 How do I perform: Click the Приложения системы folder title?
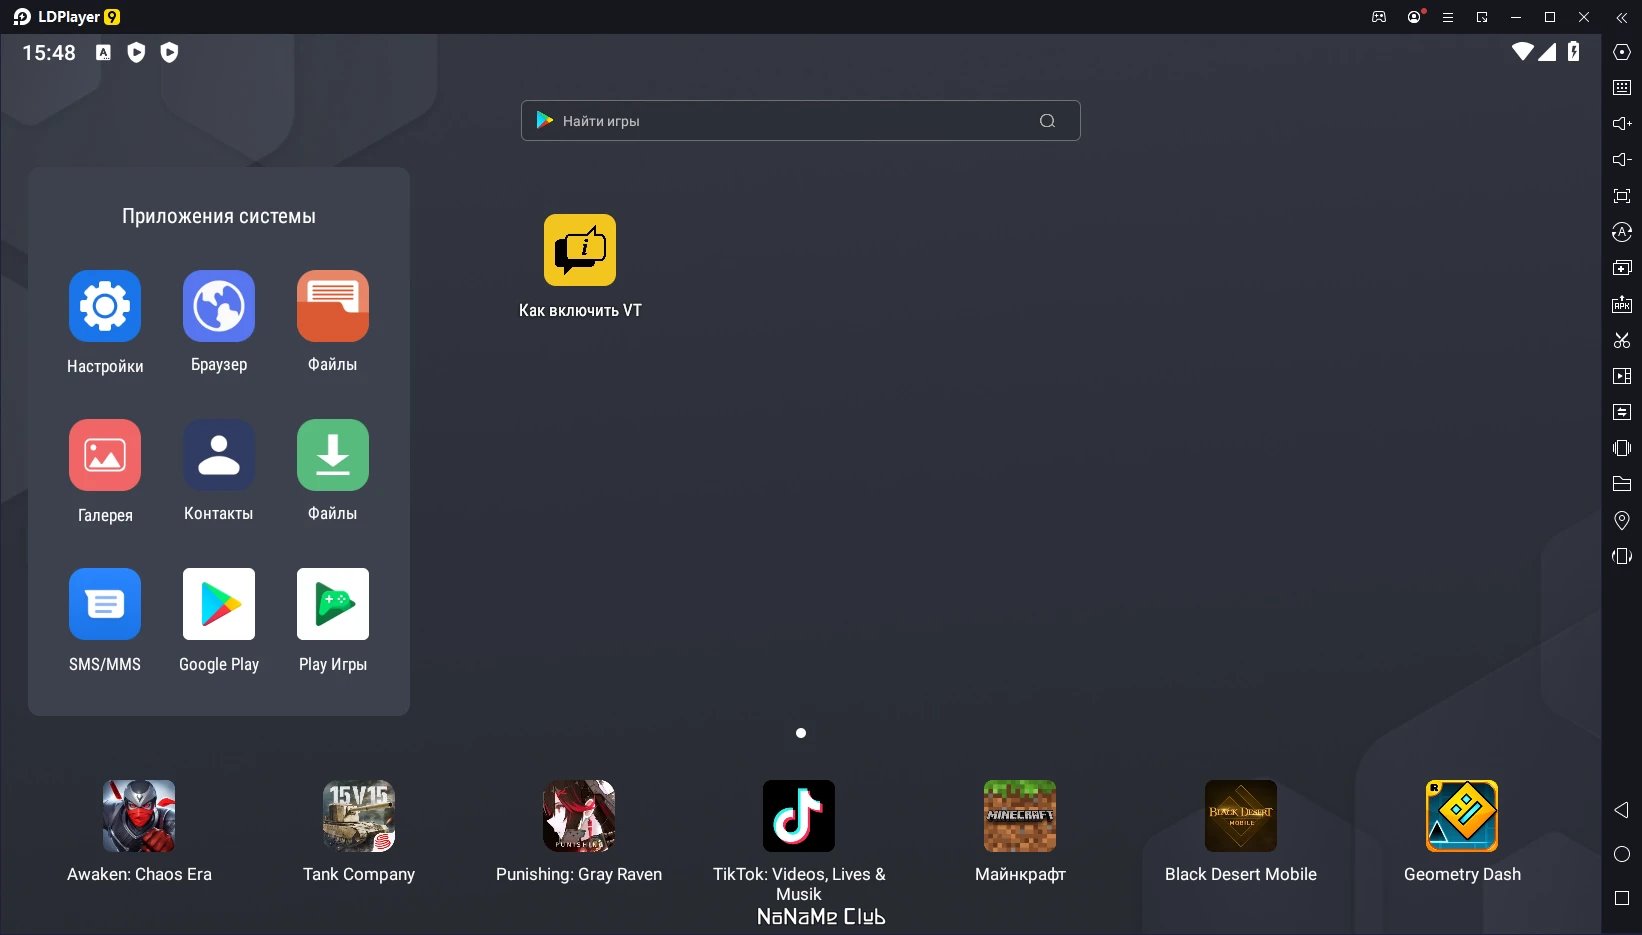tap(219, 216)
